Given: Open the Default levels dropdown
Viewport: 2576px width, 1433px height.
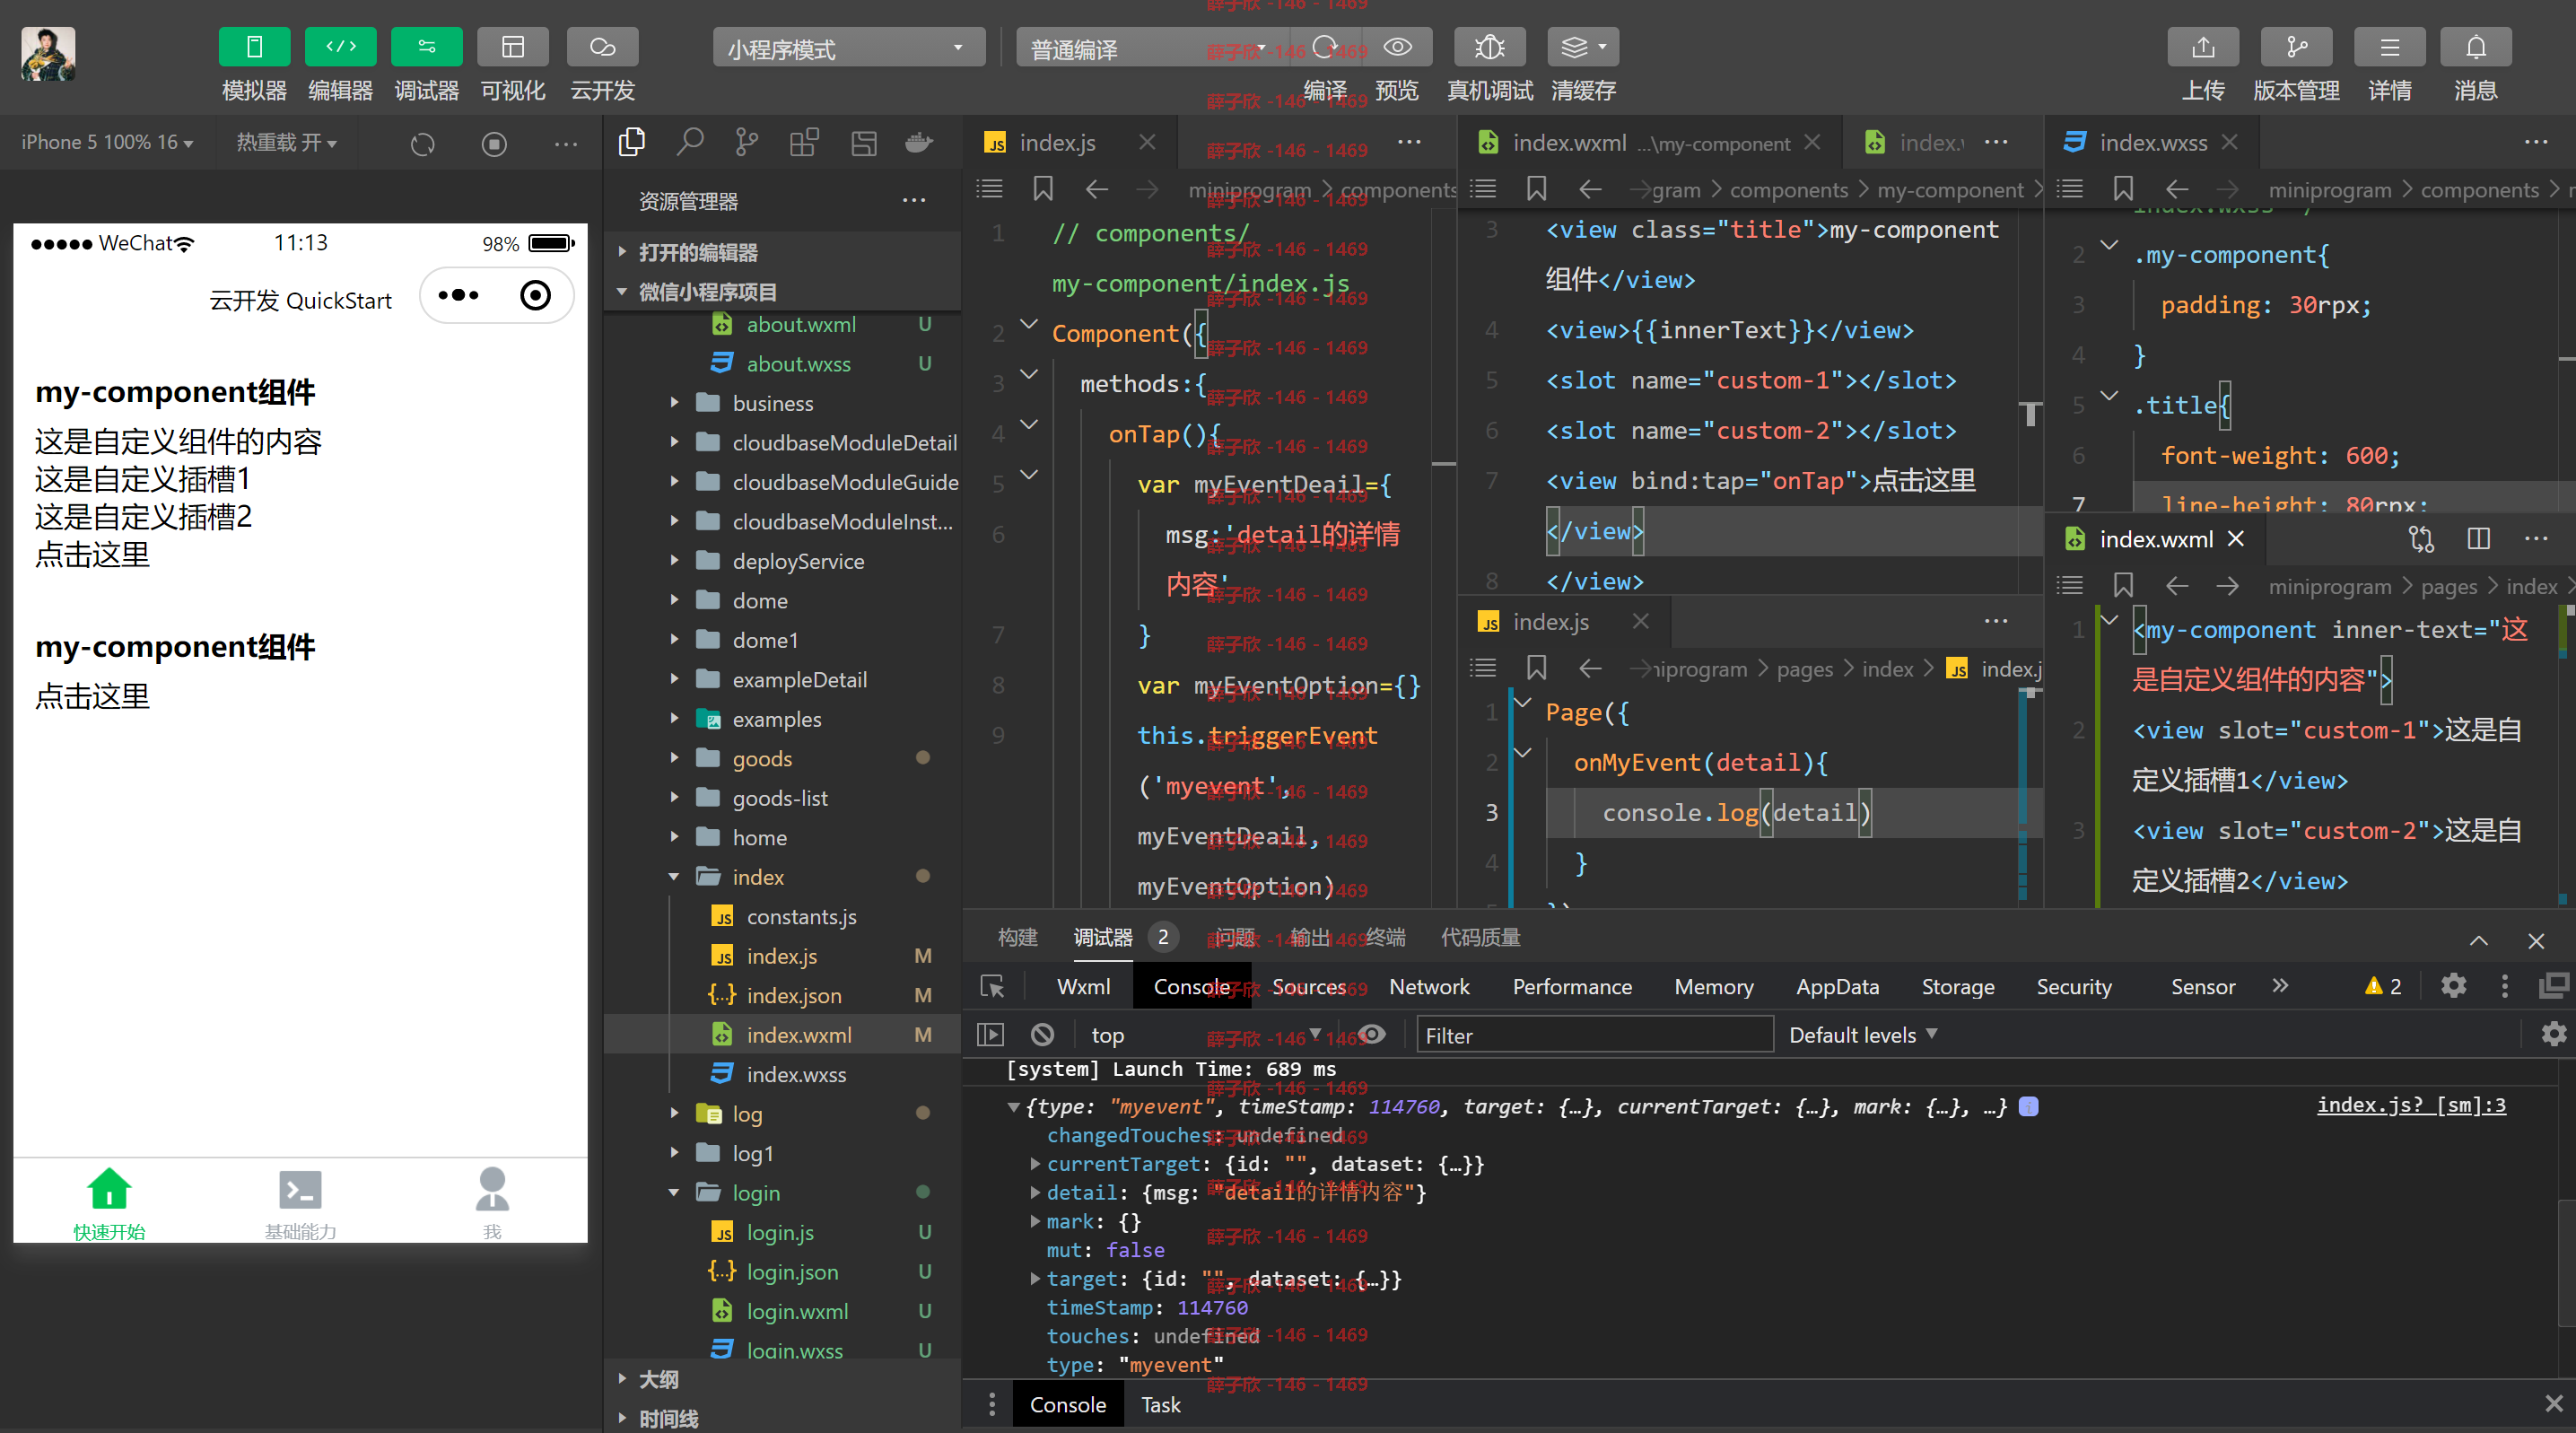Looking at the screenshot, I should click(x=1863, y=1035).
